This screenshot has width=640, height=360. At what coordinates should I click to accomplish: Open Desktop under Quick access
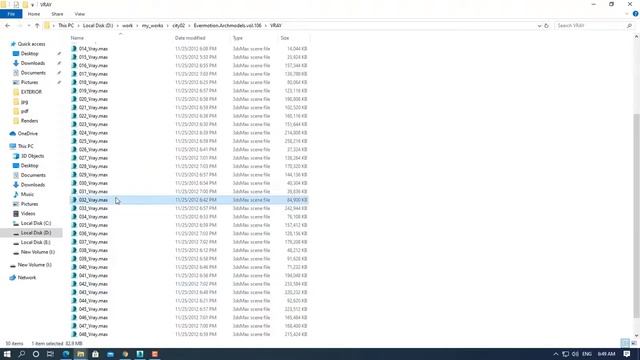pos(29,53)
